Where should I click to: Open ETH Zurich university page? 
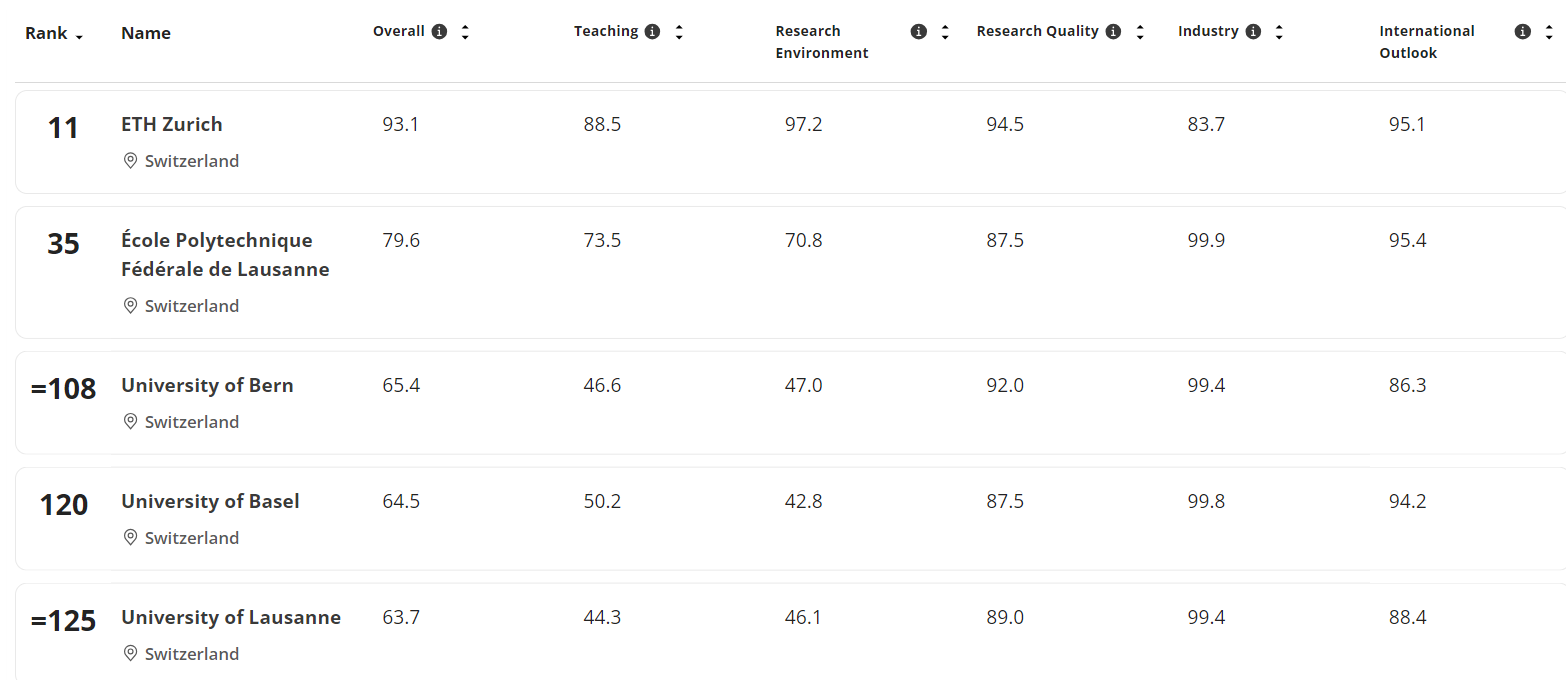click(172, 124)
